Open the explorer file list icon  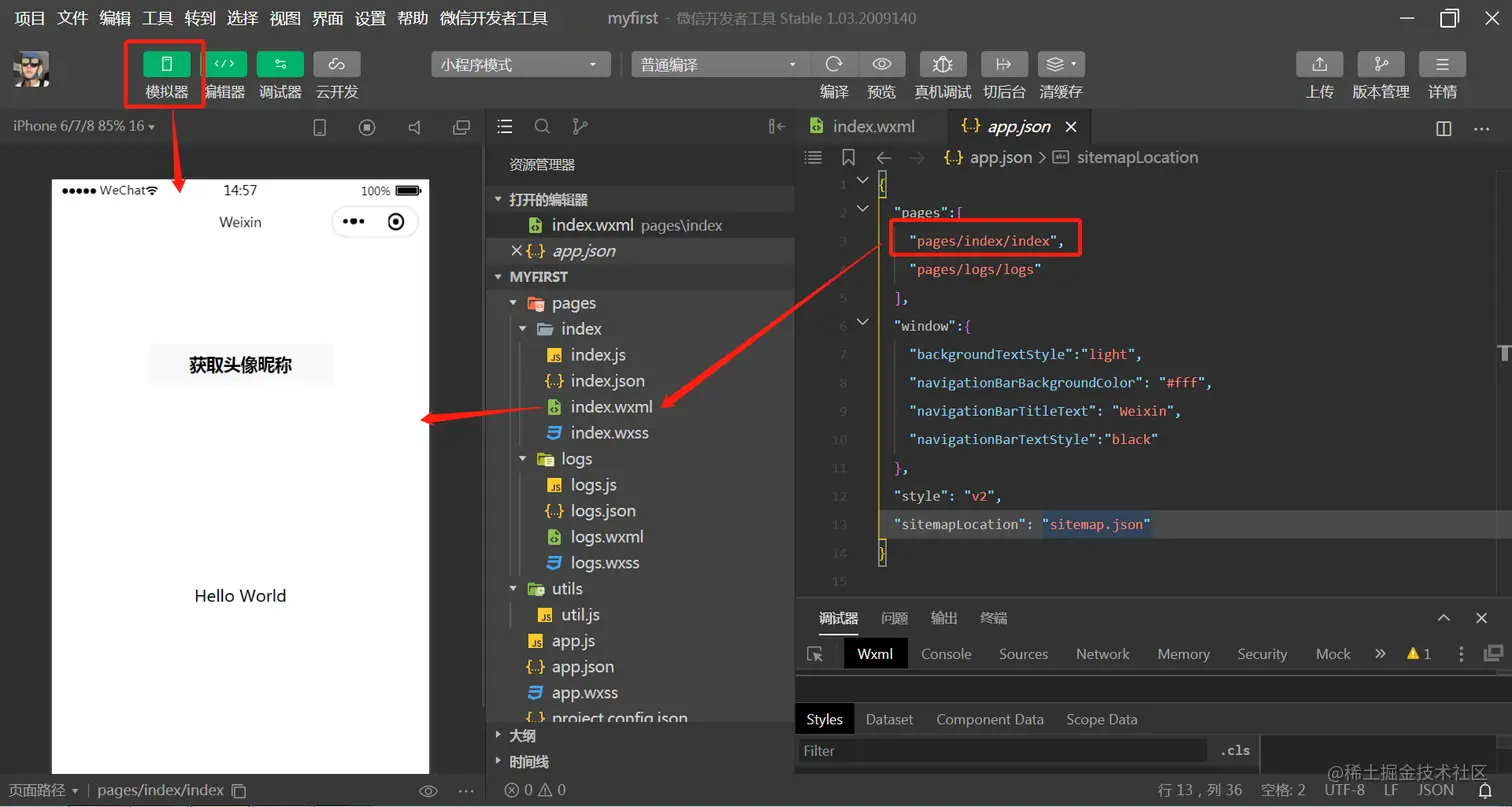(505, 127)
